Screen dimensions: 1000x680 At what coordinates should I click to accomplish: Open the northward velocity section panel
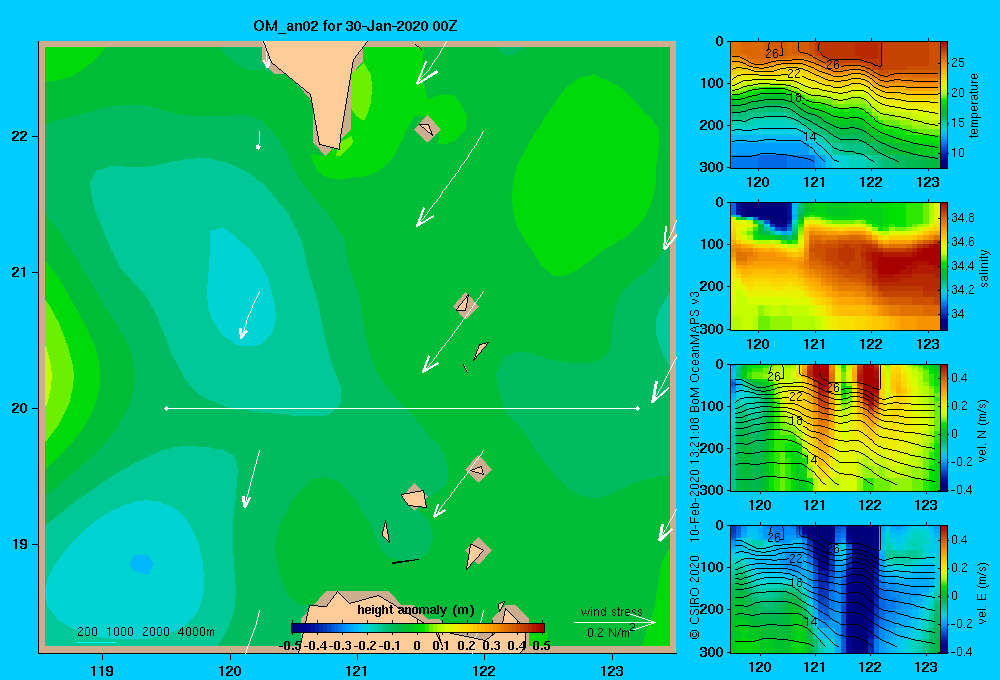point(835,427)
